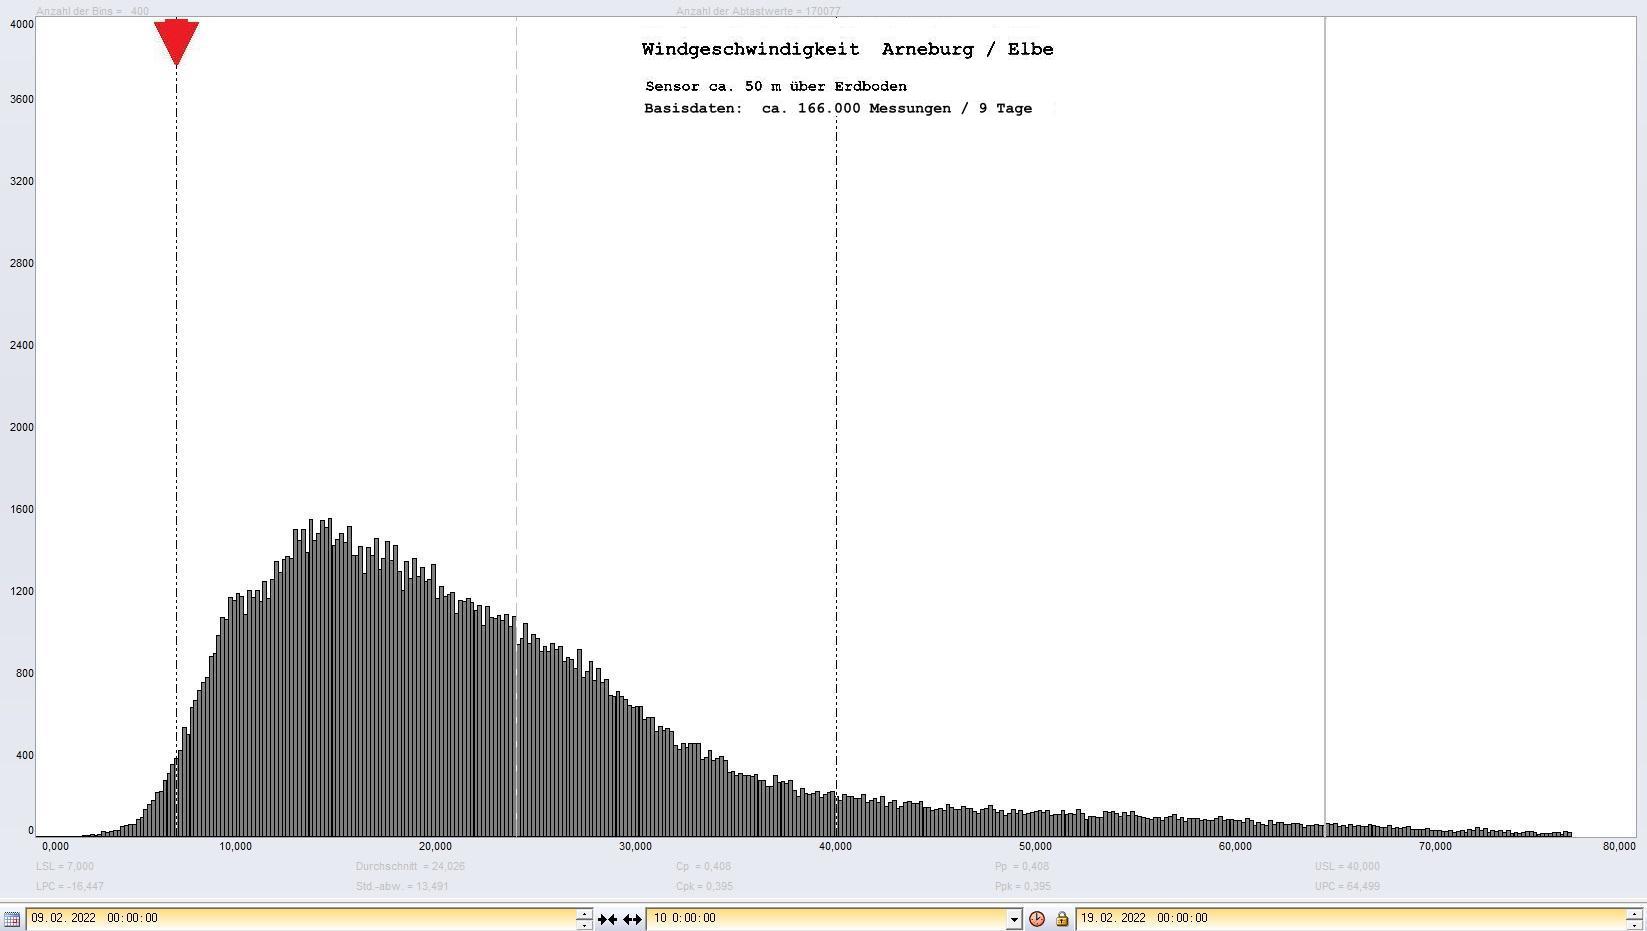1647x931 pixels.
Task: Click the y-axis label 1600
Action: click(22, 509)
